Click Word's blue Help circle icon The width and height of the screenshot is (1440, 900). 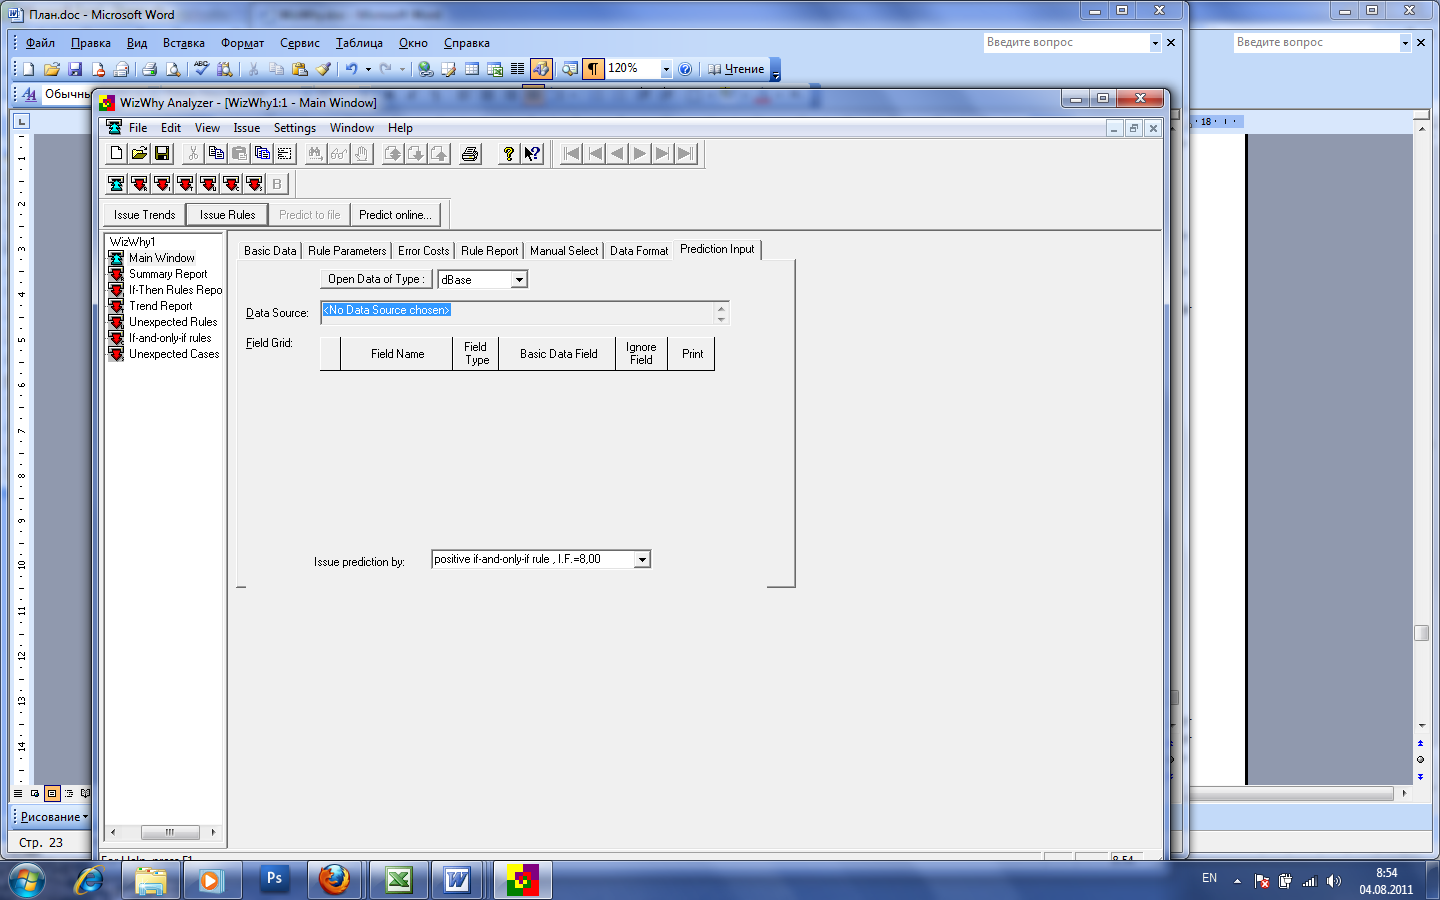(685, 69)
